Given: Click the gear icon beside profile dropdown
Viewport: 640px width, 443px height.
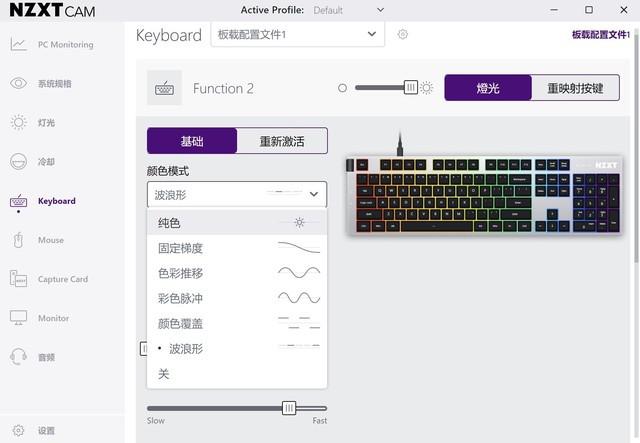Looking at the screenshot, I should (x=403, y=34).
